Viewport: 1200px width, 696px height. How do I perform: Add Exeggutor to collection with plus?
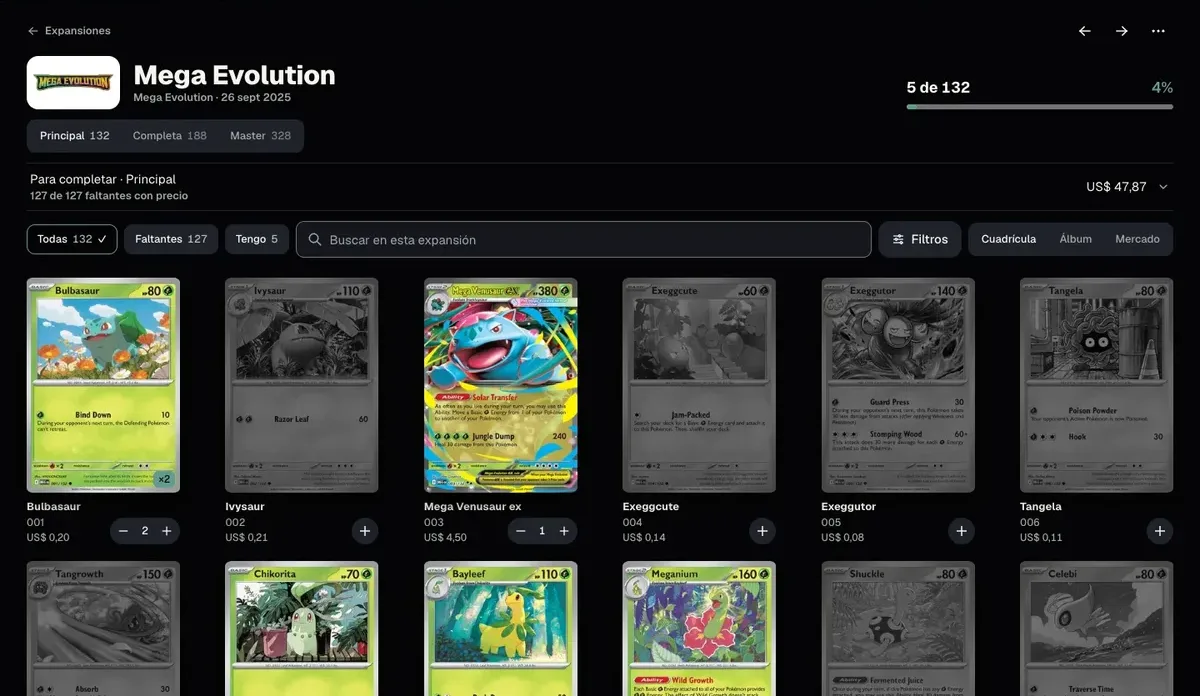[x=961, y=531]
